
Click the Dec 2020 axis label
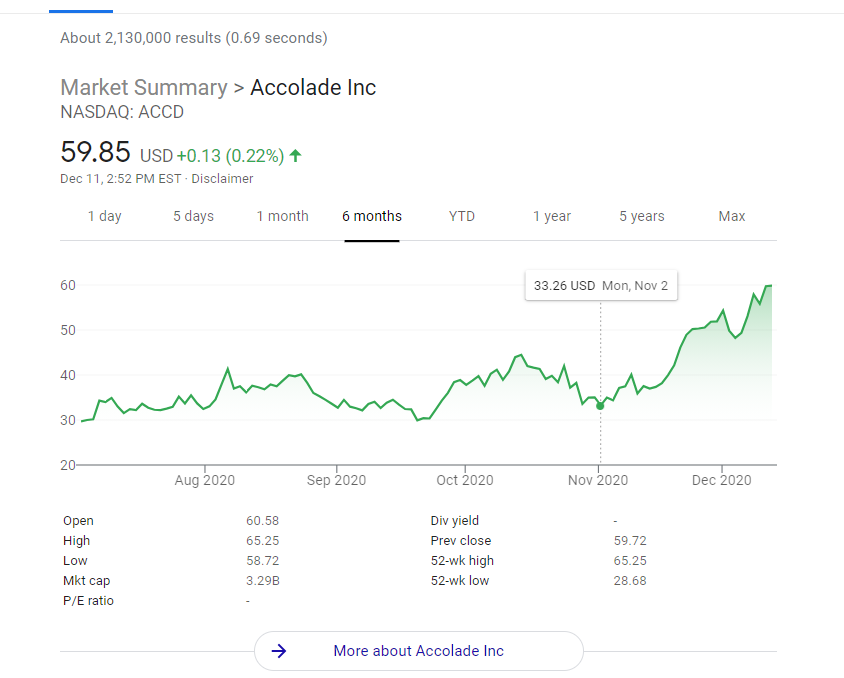(x=722, y=480)
